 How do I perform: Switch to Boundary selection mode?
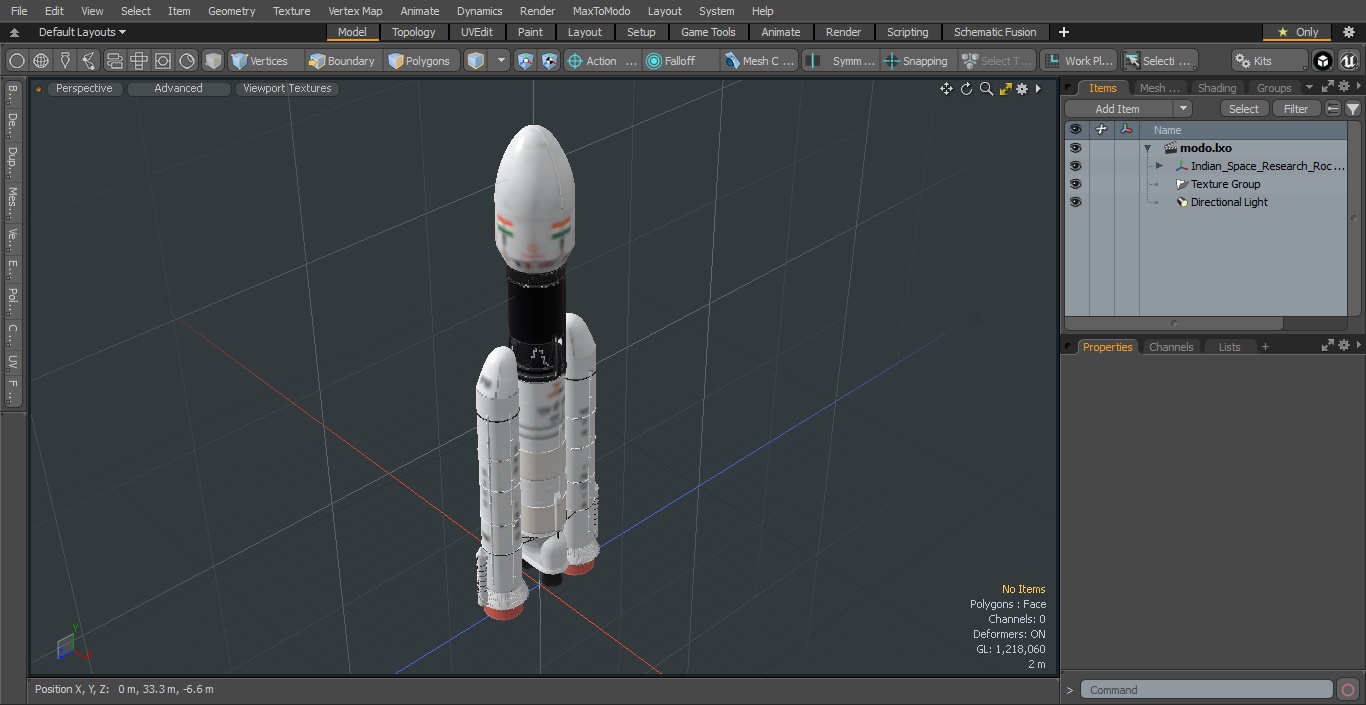[342, 61]
